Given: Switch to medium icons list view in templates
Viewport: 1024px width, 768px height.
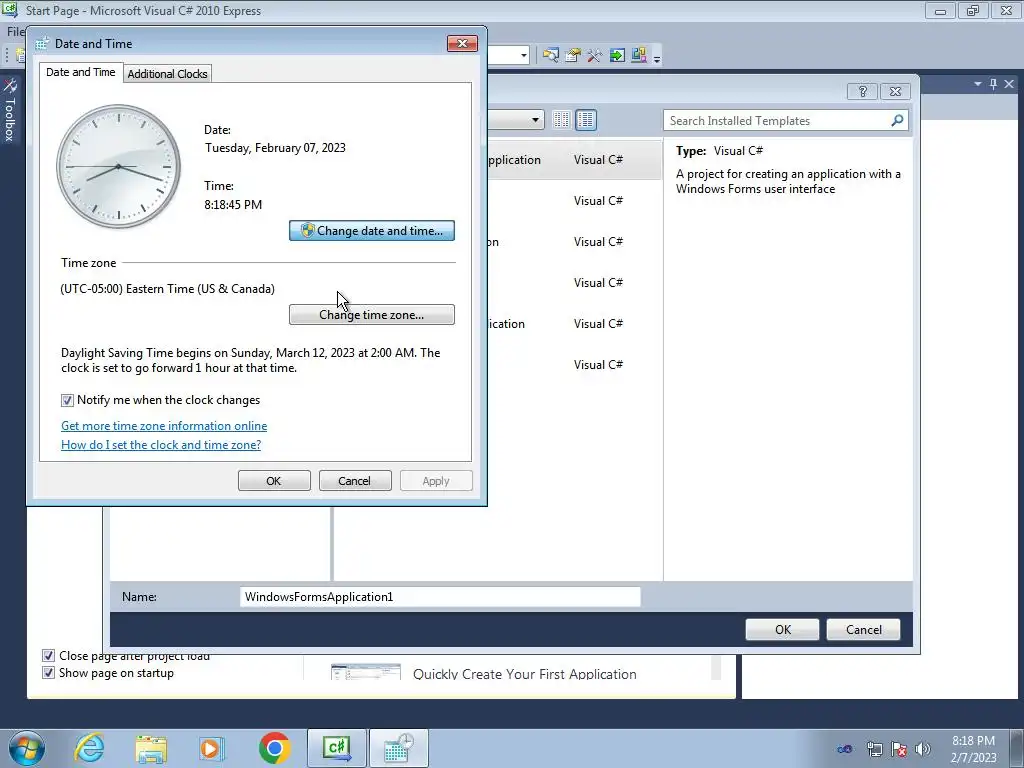Looking at the screenshot, I should tap(586, 120).
